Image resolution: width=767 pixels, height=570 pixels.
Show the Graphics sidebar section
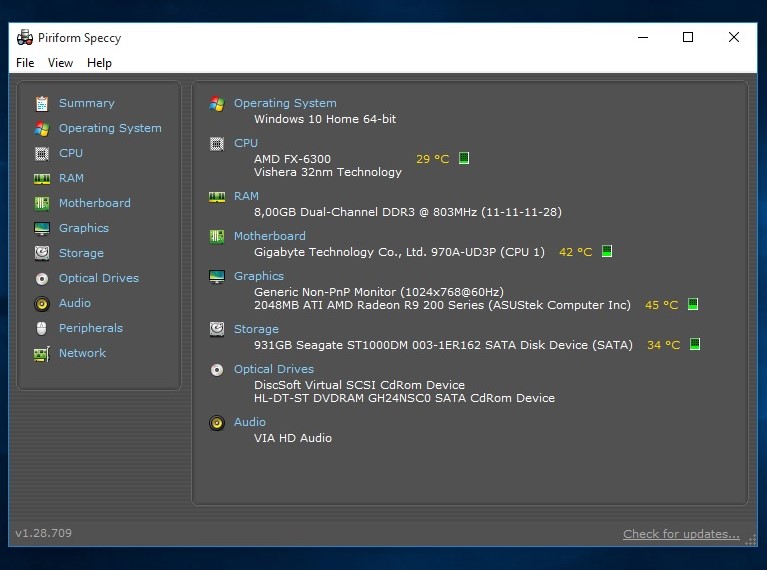pos(84,228)
